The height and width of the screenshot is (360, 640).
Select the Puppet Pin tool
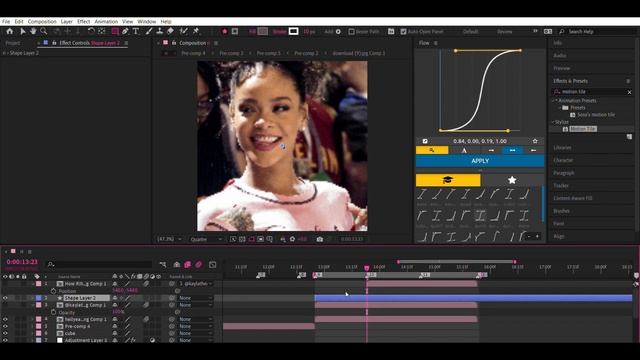point(196,31)
